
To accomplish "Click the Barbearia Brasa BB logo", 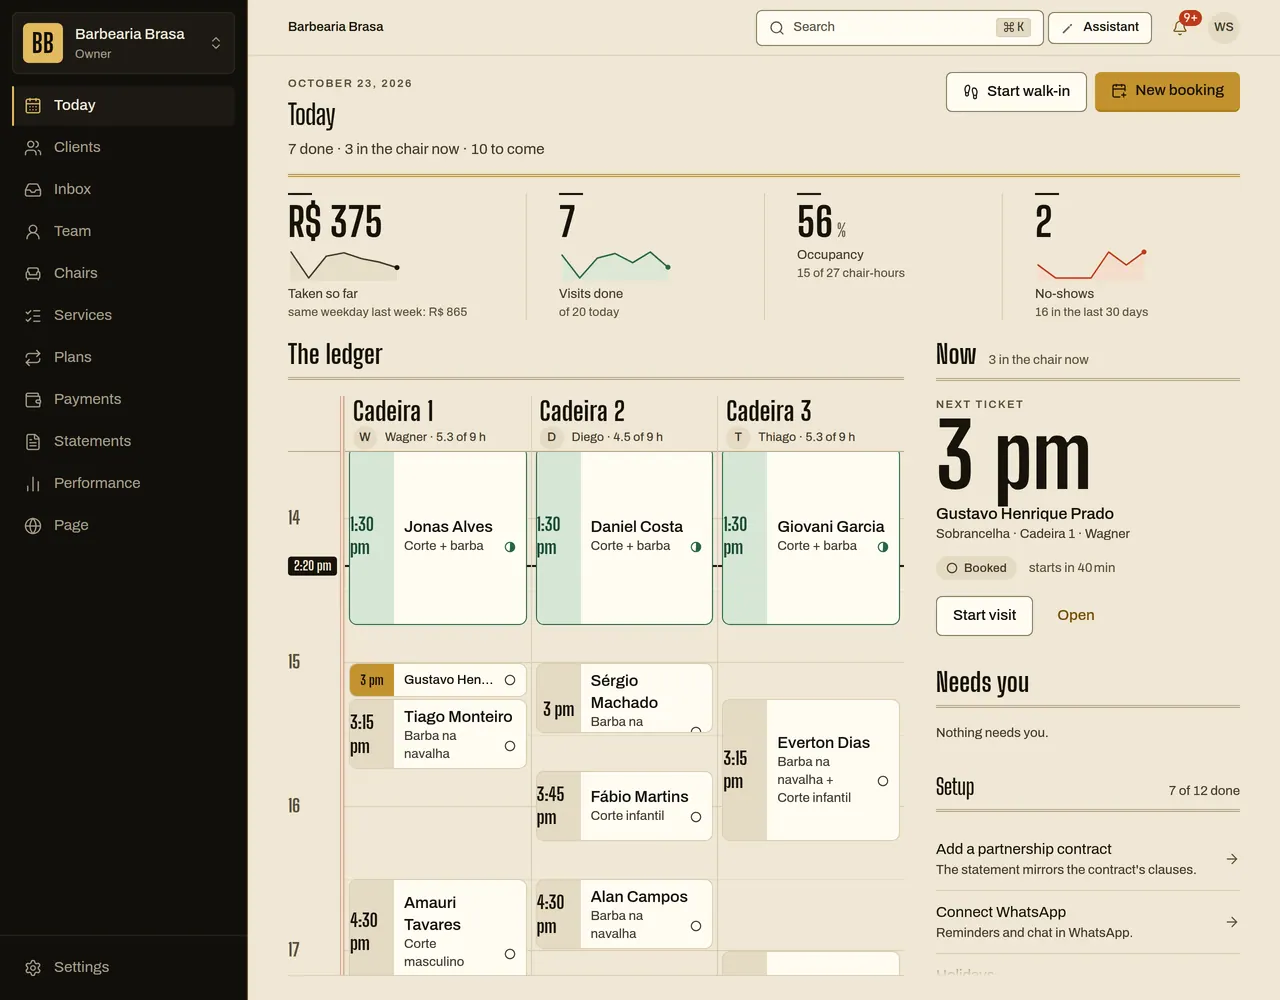I will (x=43, y=43).
